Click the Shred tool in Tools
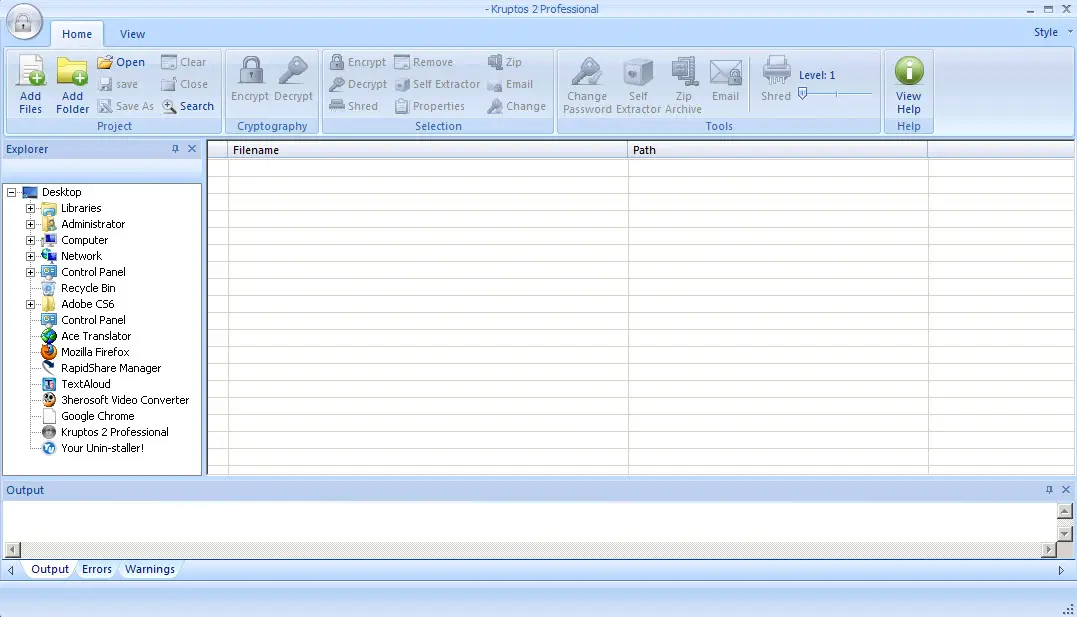Viewport: 1077px width, 617px height. pos(776,79)
